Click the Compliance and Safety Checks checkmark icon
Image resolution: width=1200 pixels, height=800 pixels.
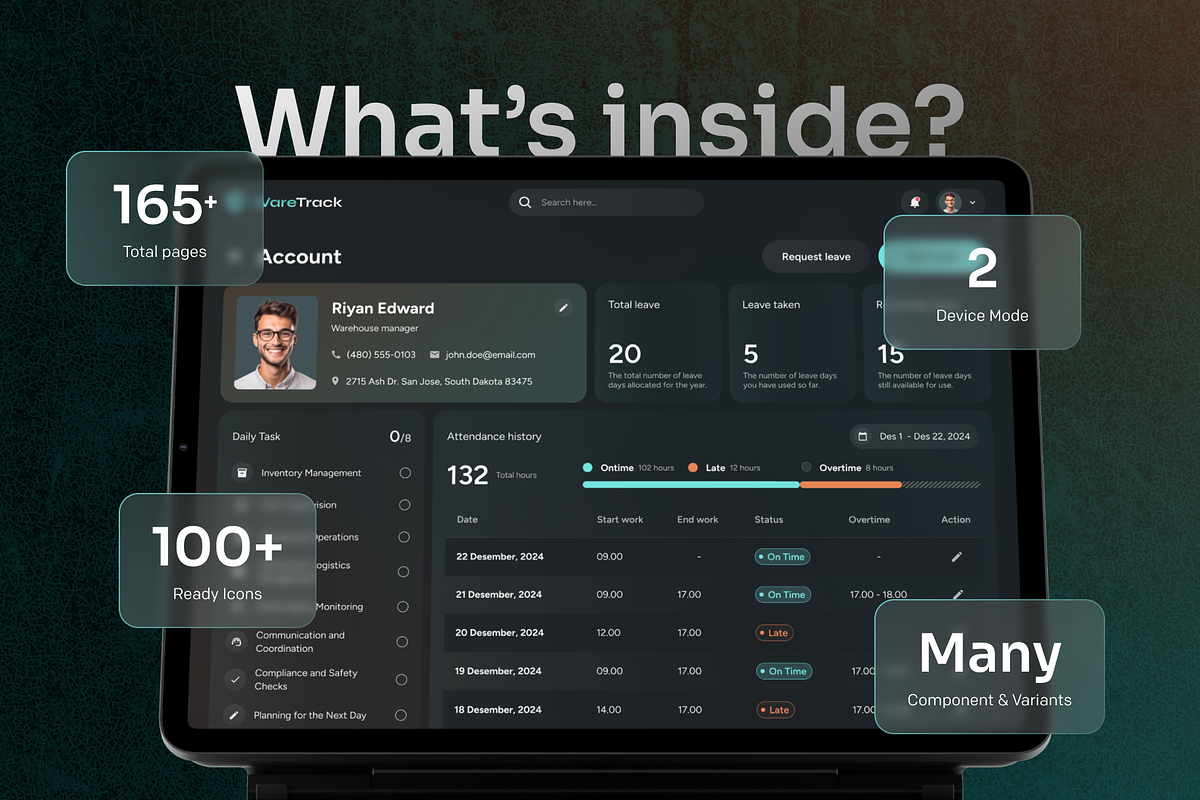(235, 679)
